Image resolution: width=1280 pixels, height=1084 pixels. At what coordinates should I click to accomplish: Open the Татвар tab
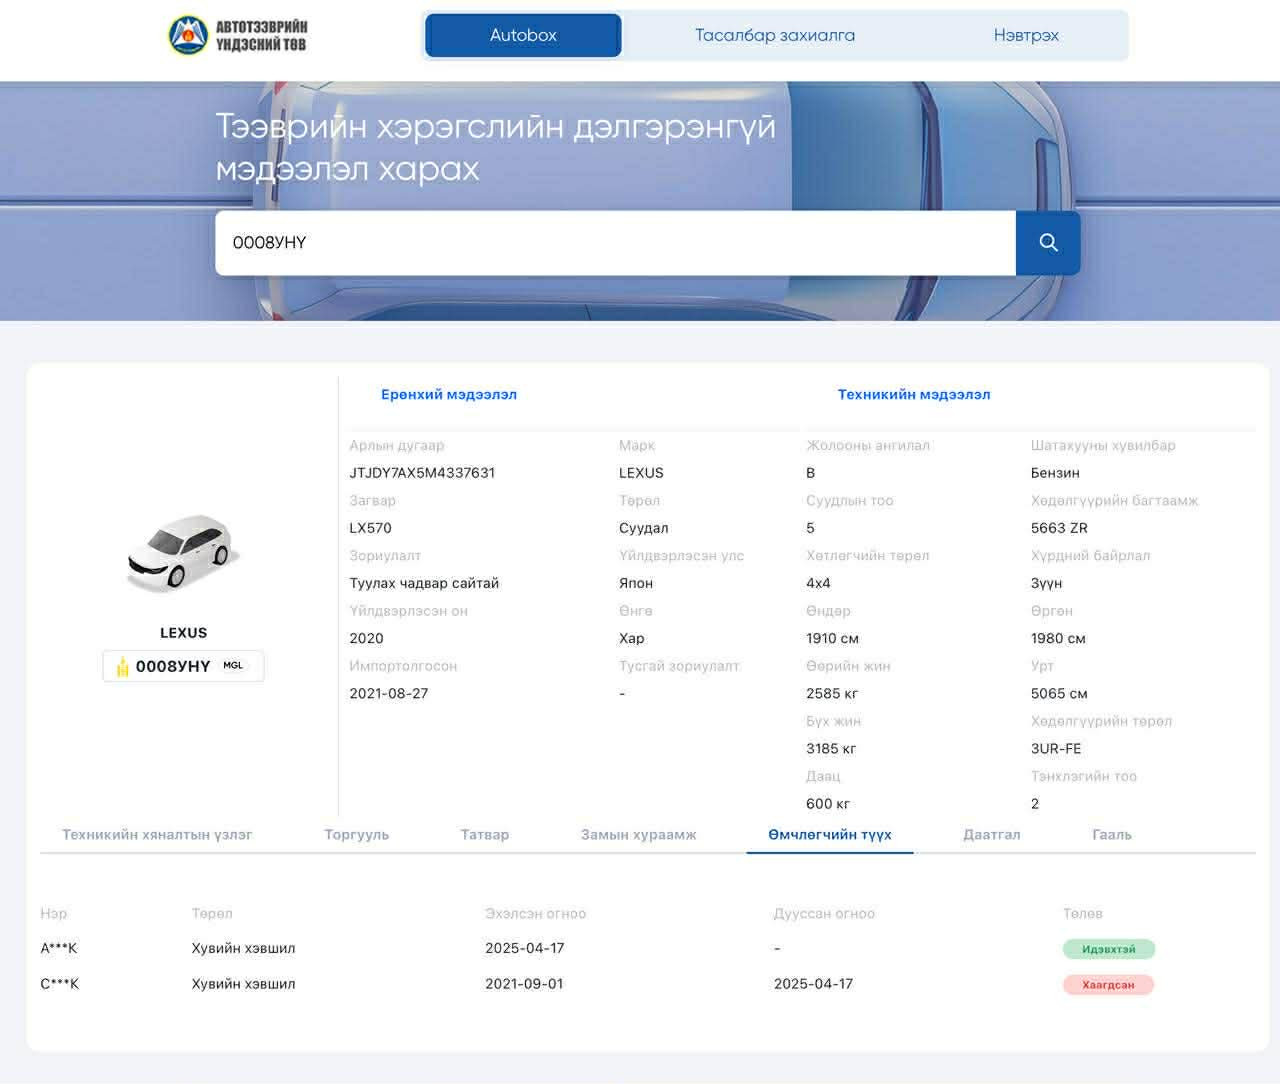(484, 834)
